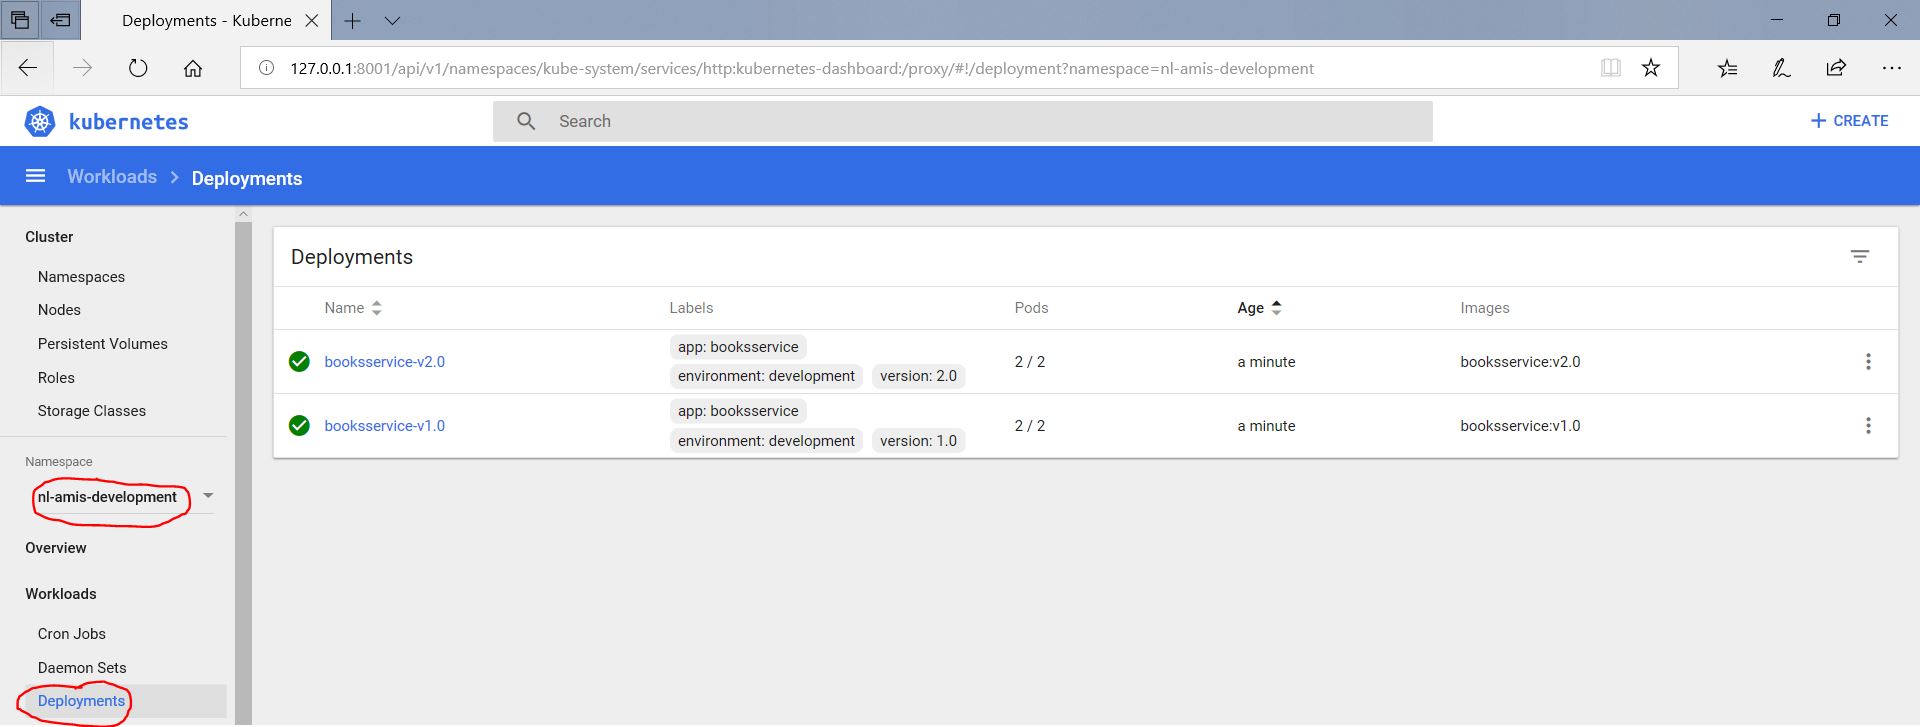Image resolution: width=1920 pixels, height=727 pixels.
Task: Open actions menu for booksservice-v2.0
Action: 1867,362
